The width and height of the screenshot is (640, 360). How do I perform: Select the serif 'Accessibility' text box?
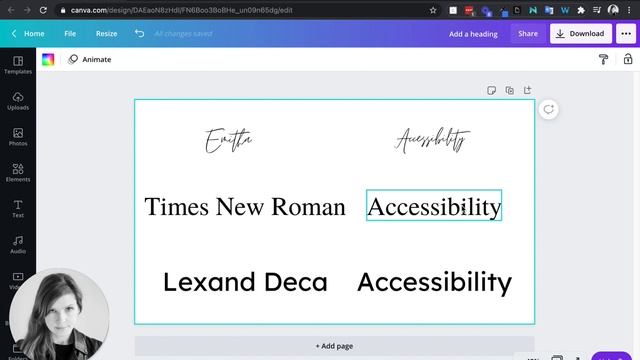coord(434,206)
